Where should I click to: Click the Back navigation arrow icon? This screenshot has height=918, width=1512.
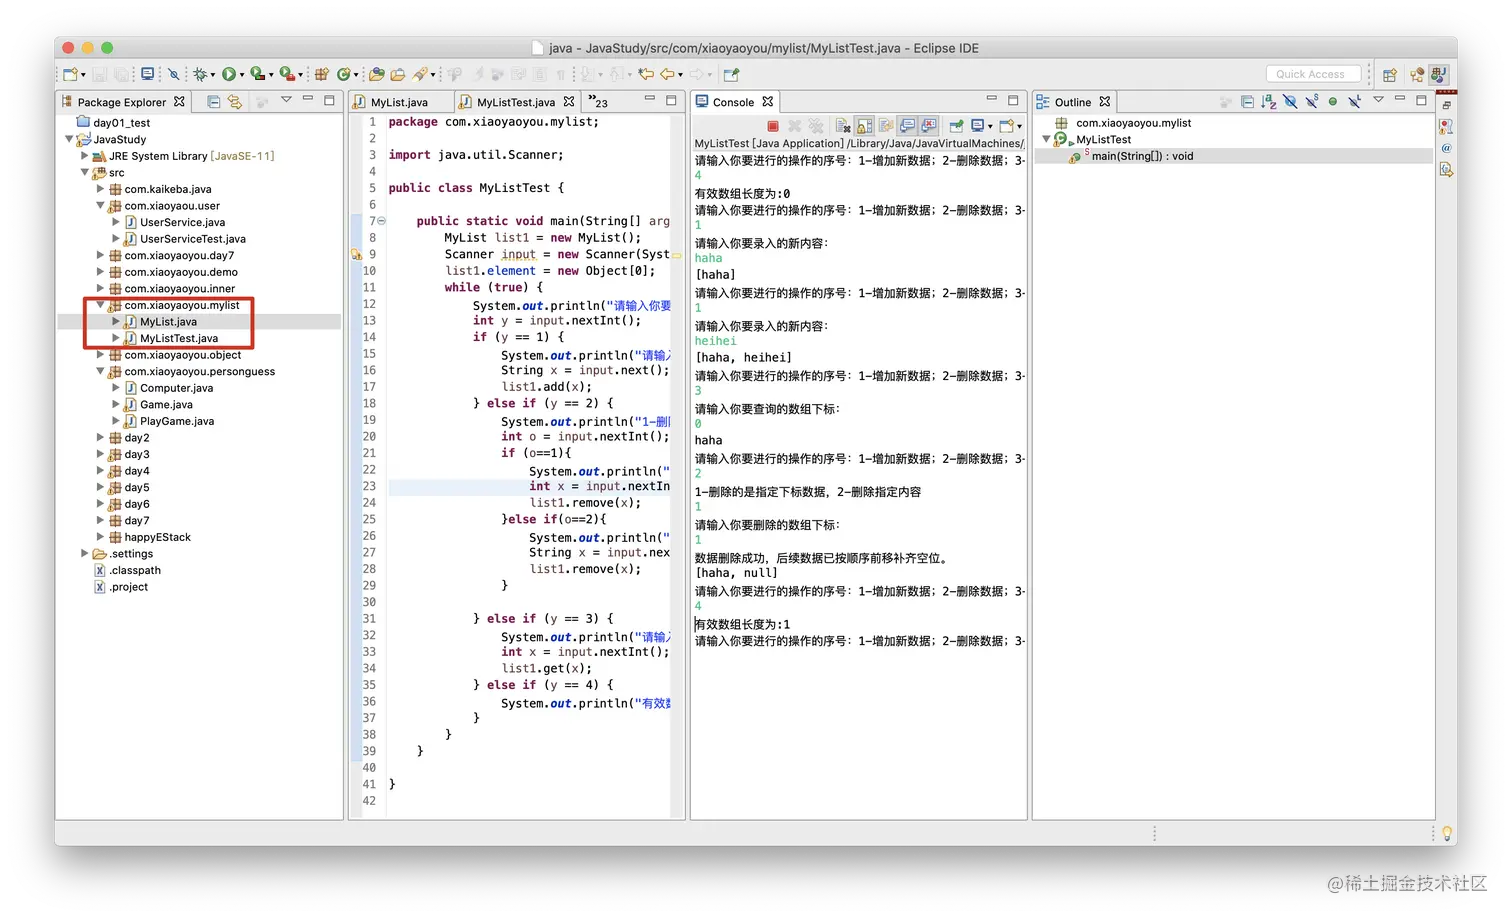point(668,74)
